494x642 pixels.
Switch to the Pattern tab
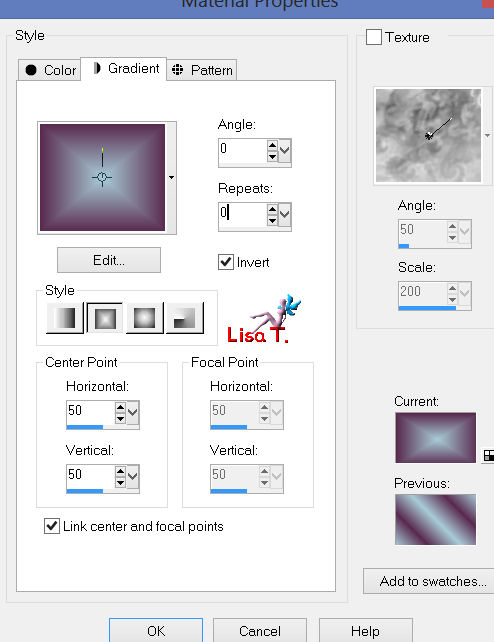[202, 70]
